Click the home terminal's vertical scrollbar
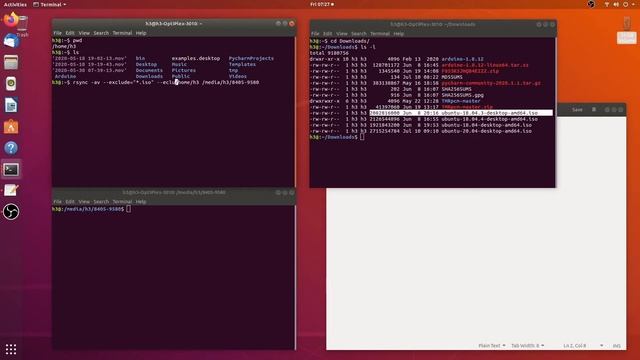640x360 pixels. click(295, 112)
